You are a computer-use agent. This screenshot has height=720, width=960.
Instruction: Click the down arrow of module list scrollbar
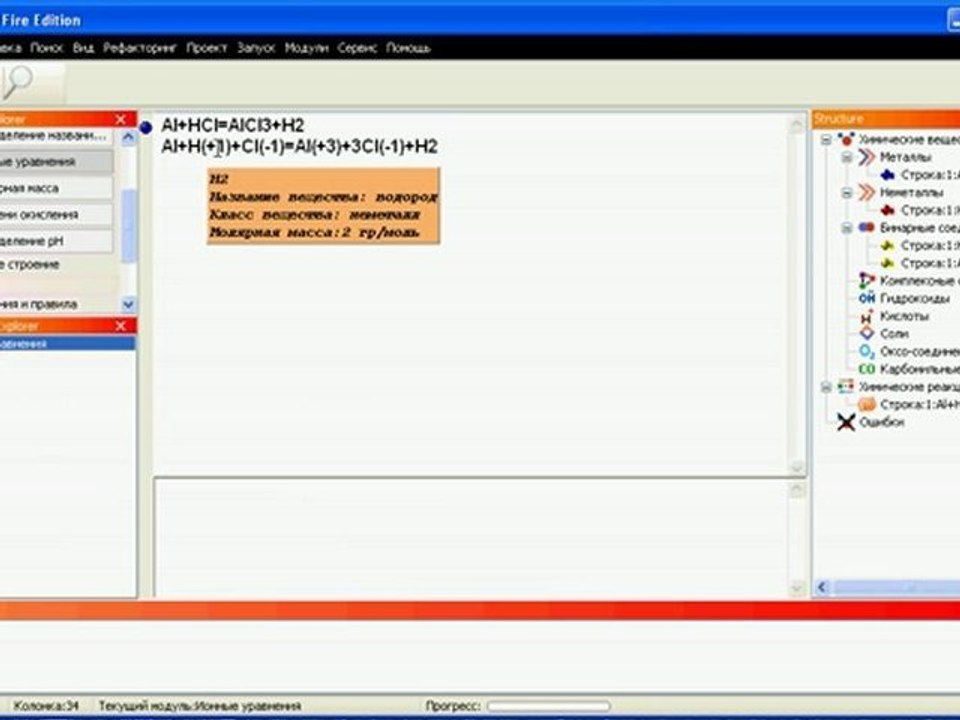129,304
